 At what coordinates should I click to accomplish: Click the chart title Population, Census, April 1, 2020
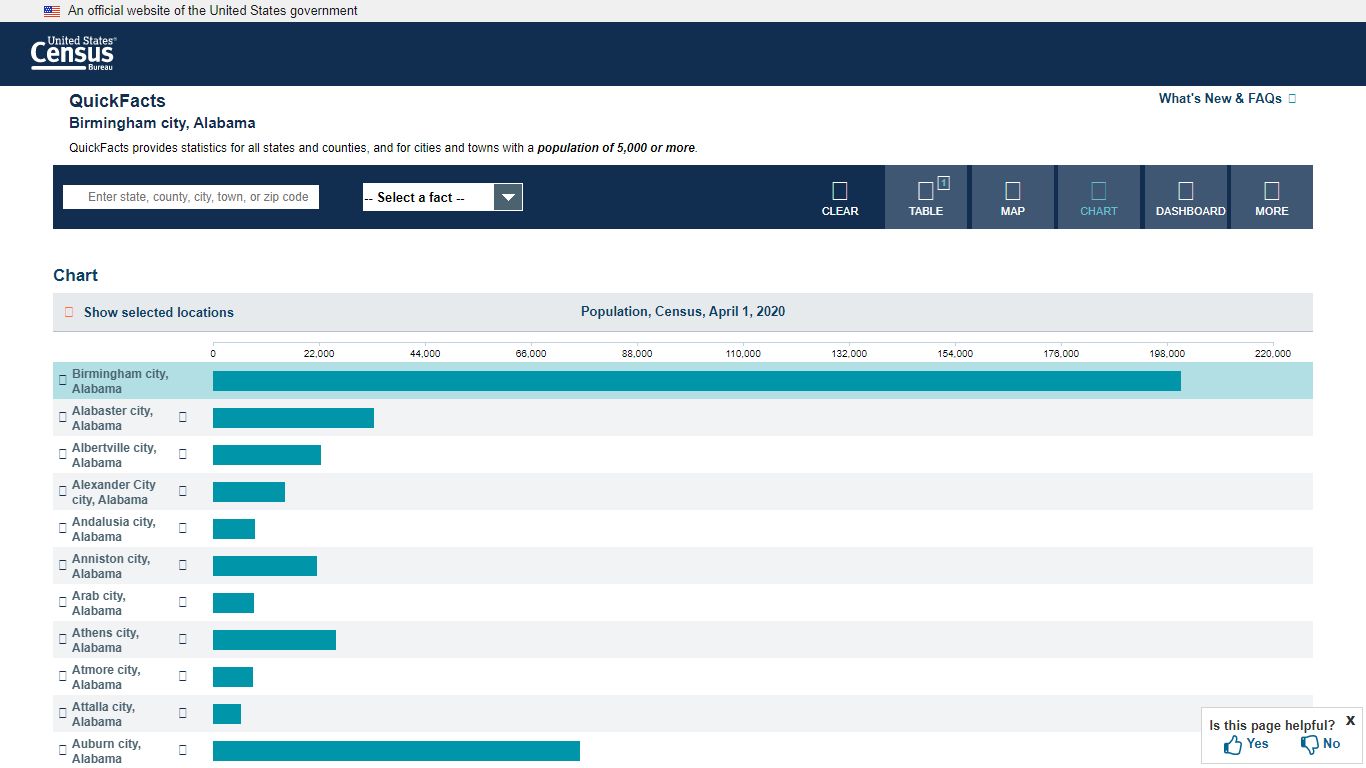click(x=683, y=311)
